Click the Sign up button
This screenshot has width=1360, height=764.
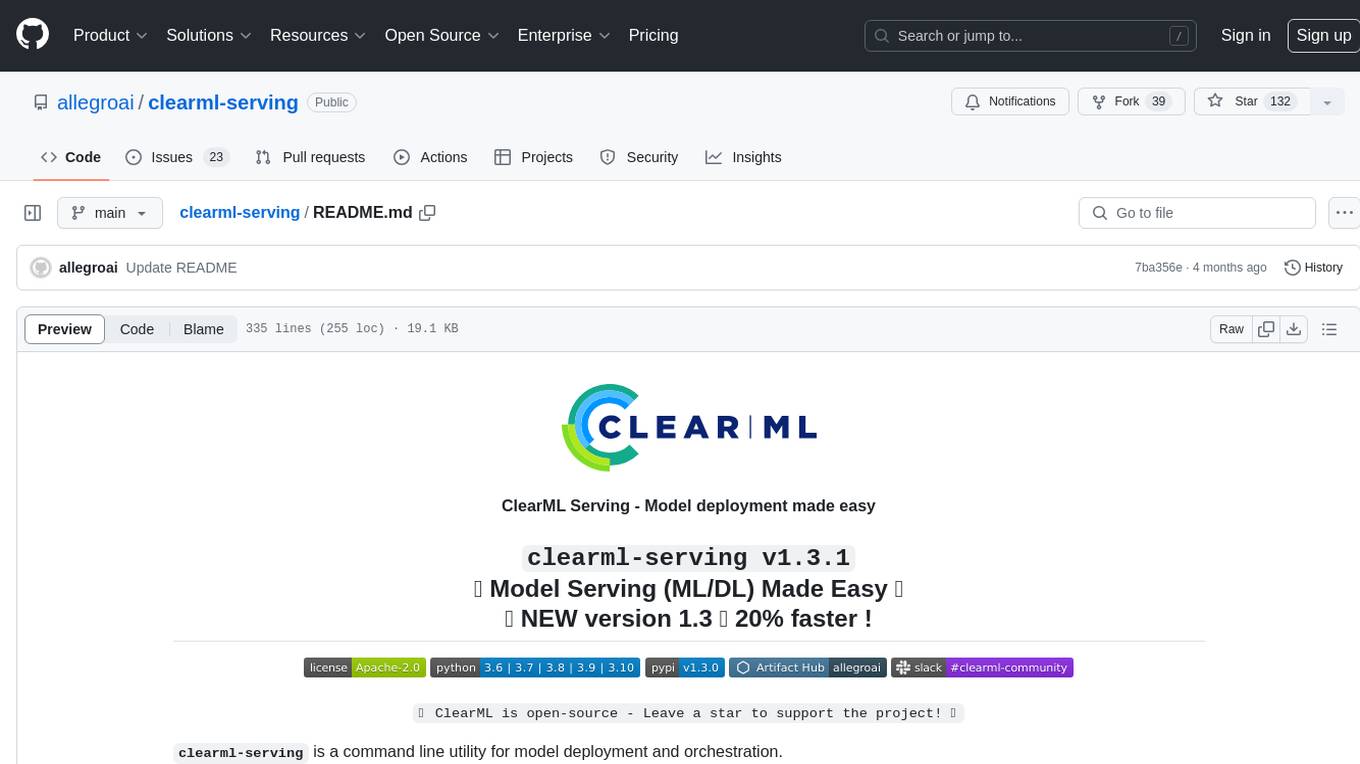[1323, 35]
